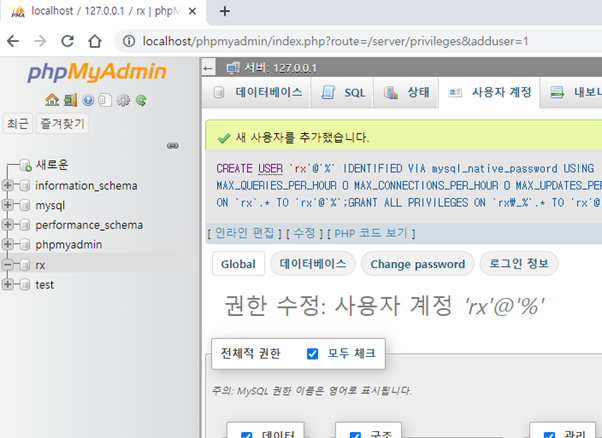The image size is (602, 438).
Task: Select the test database name
Action: (45, 285)
